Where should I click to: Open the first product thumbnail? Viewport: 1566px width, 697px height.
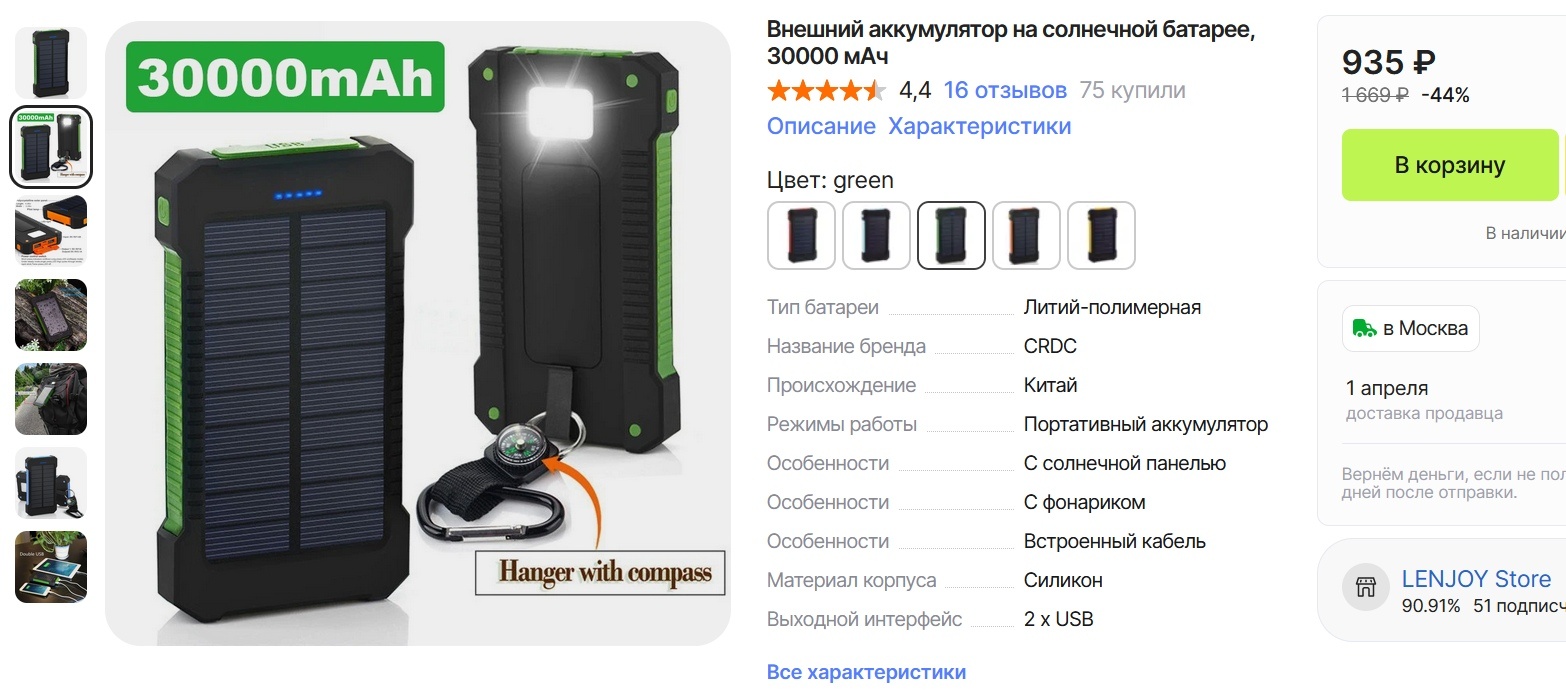point(51,62)
